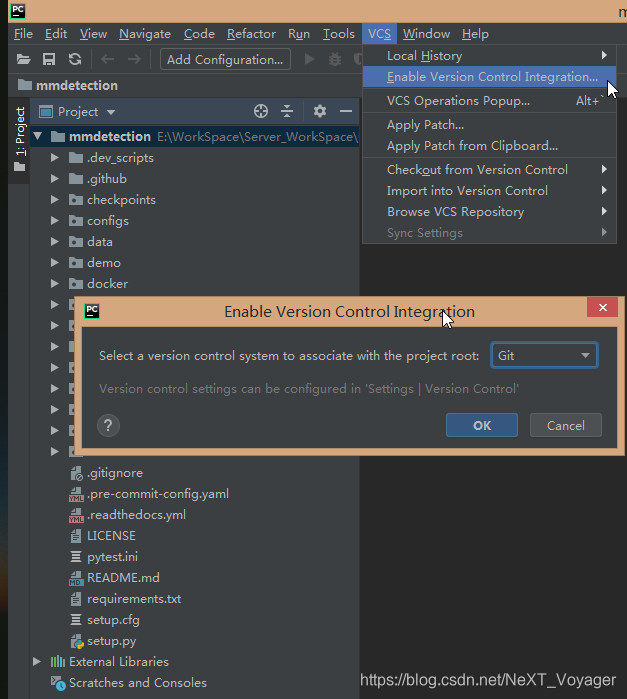Open Checkout from Version Control submenu

click(489, 169)
